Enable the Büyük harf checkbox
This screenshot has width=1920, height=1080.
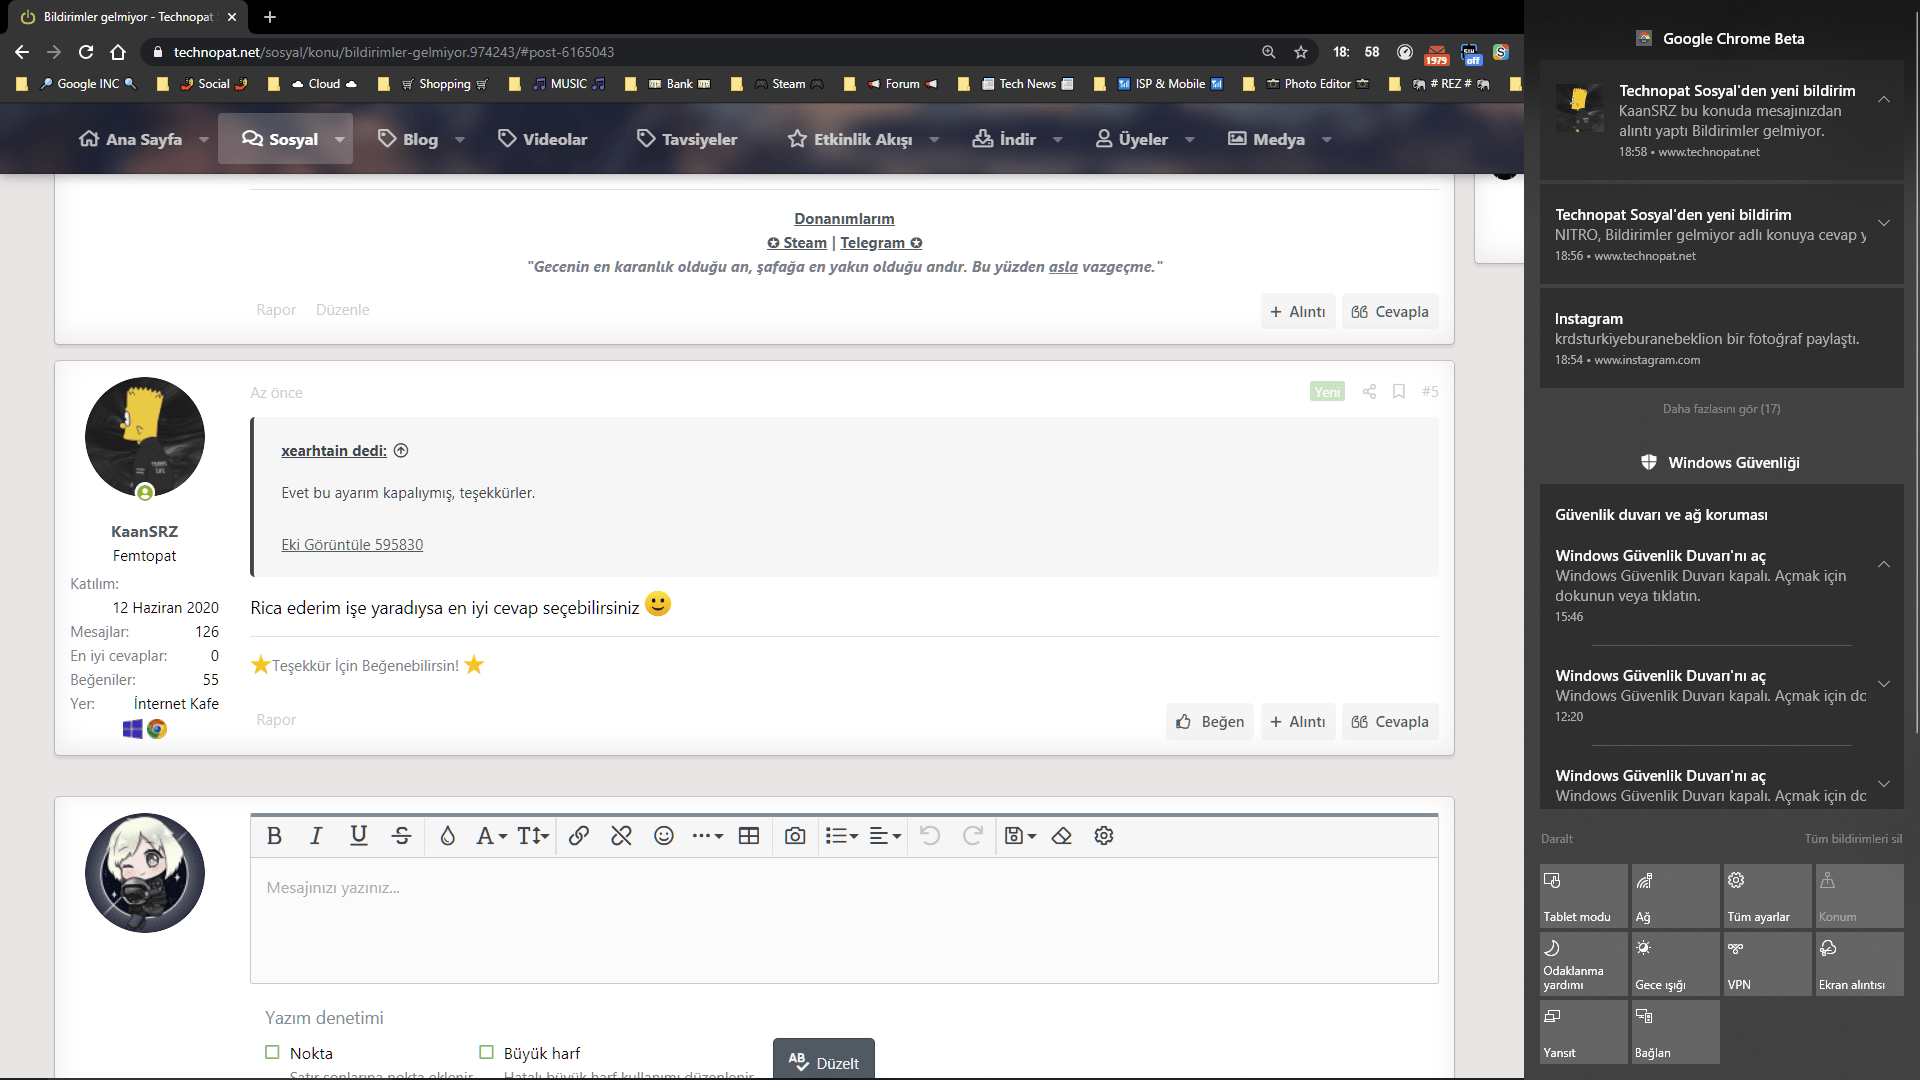486,1052
